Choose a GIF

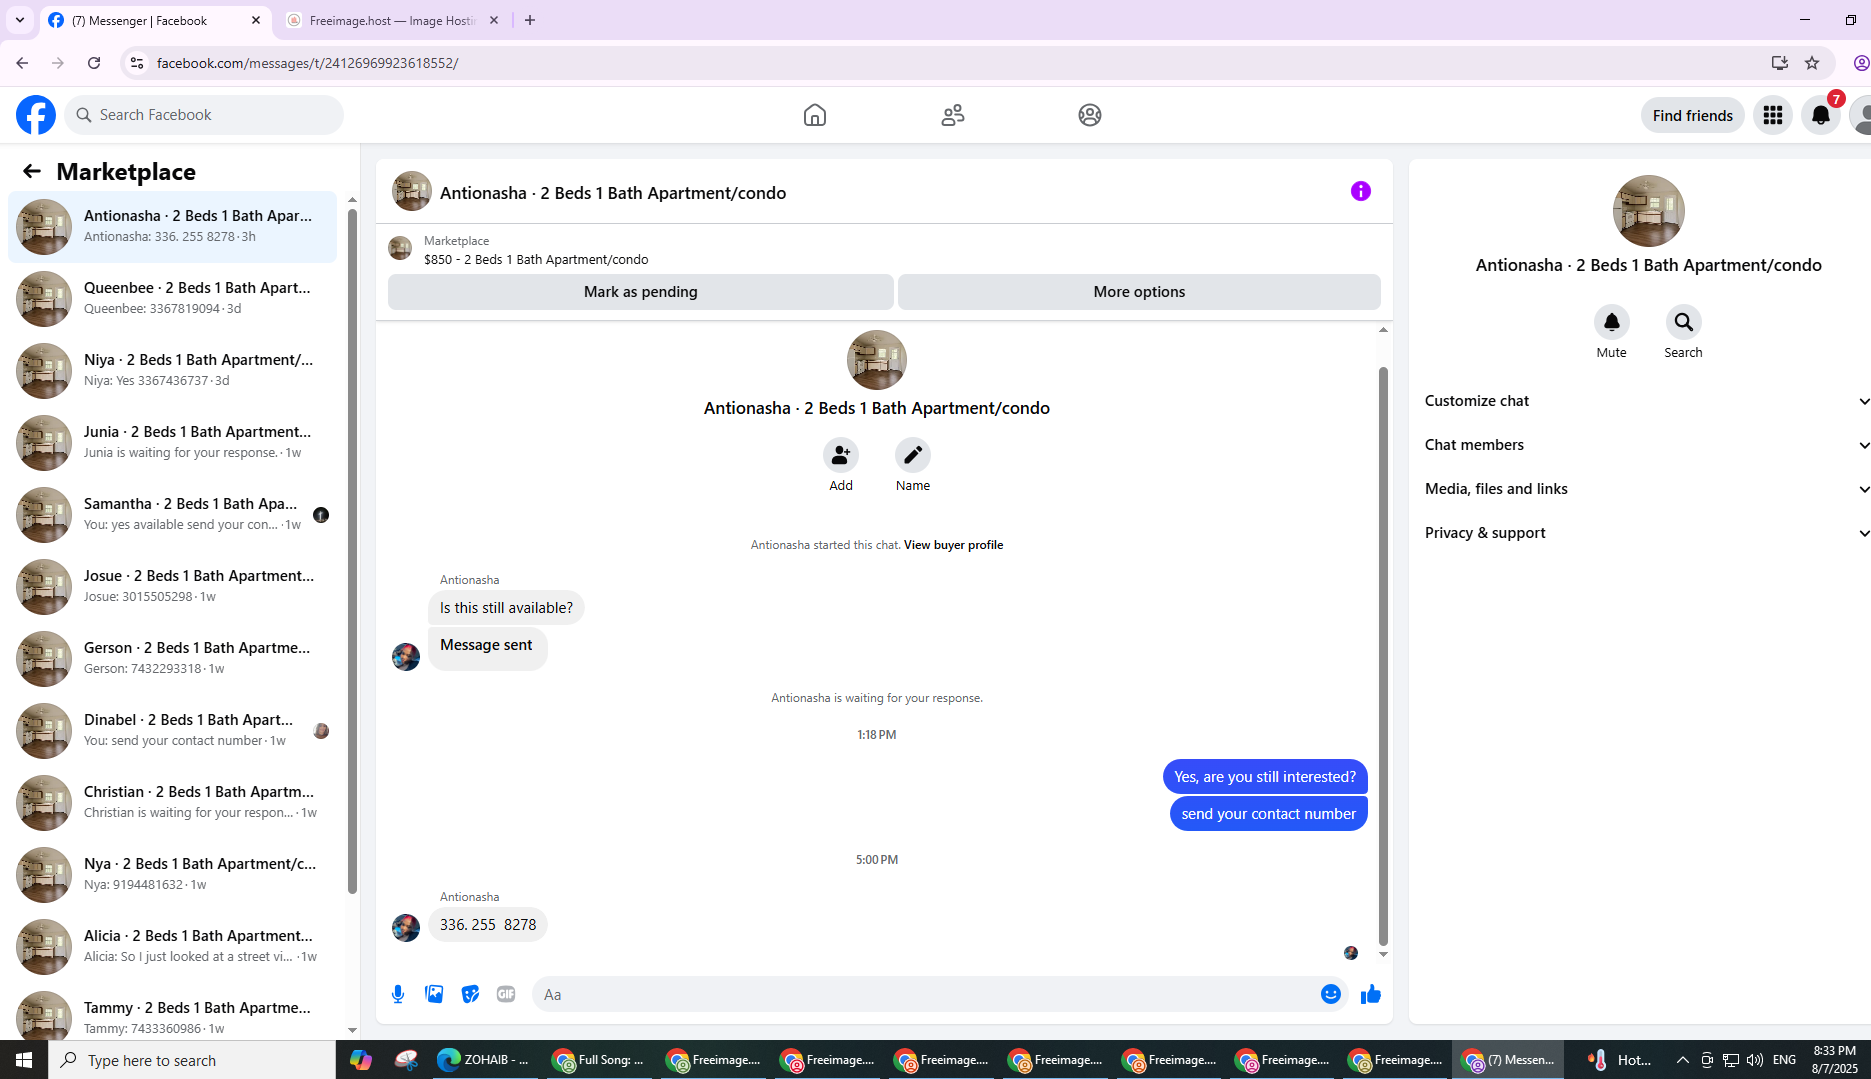[506, 994]
